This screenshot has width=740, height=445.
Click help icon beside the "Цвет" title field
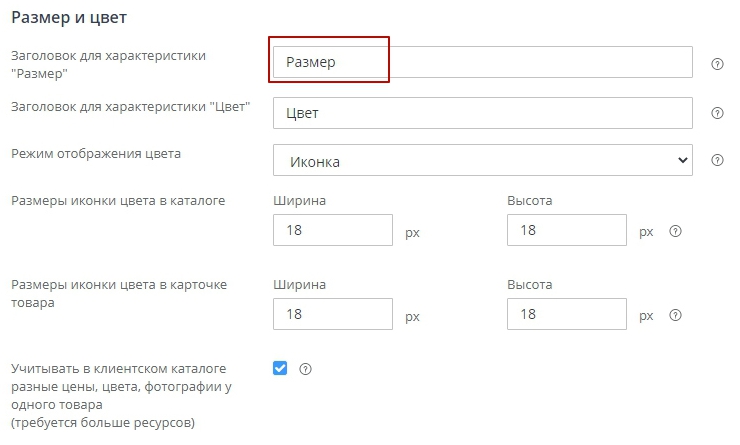pos(717,113)
